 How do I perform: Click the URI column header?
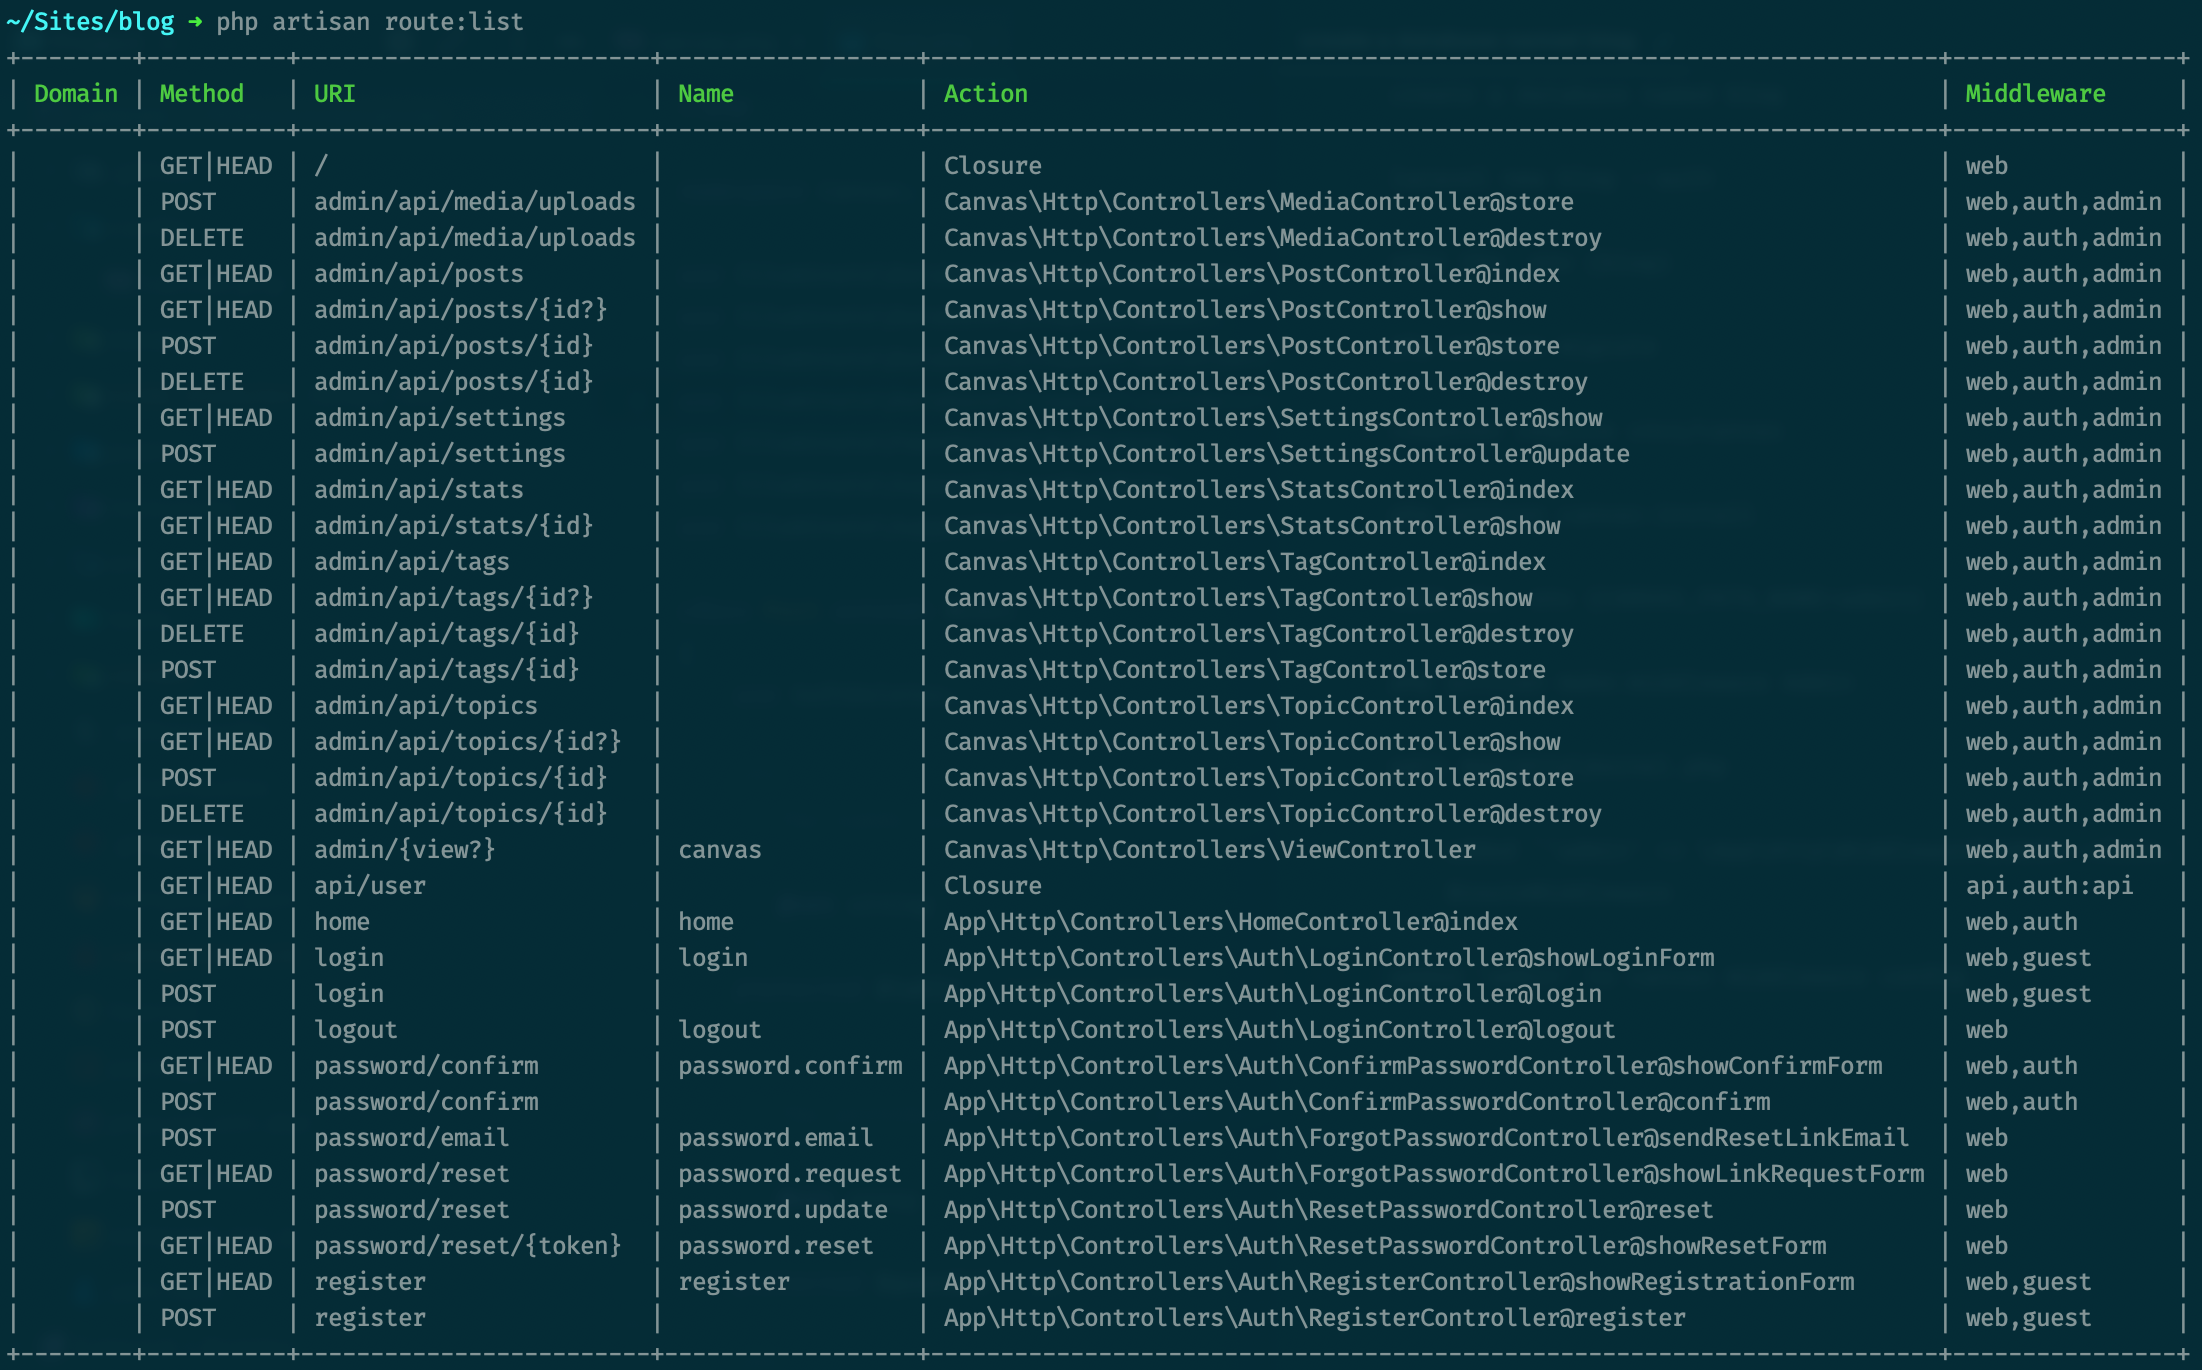coord(335,94)
